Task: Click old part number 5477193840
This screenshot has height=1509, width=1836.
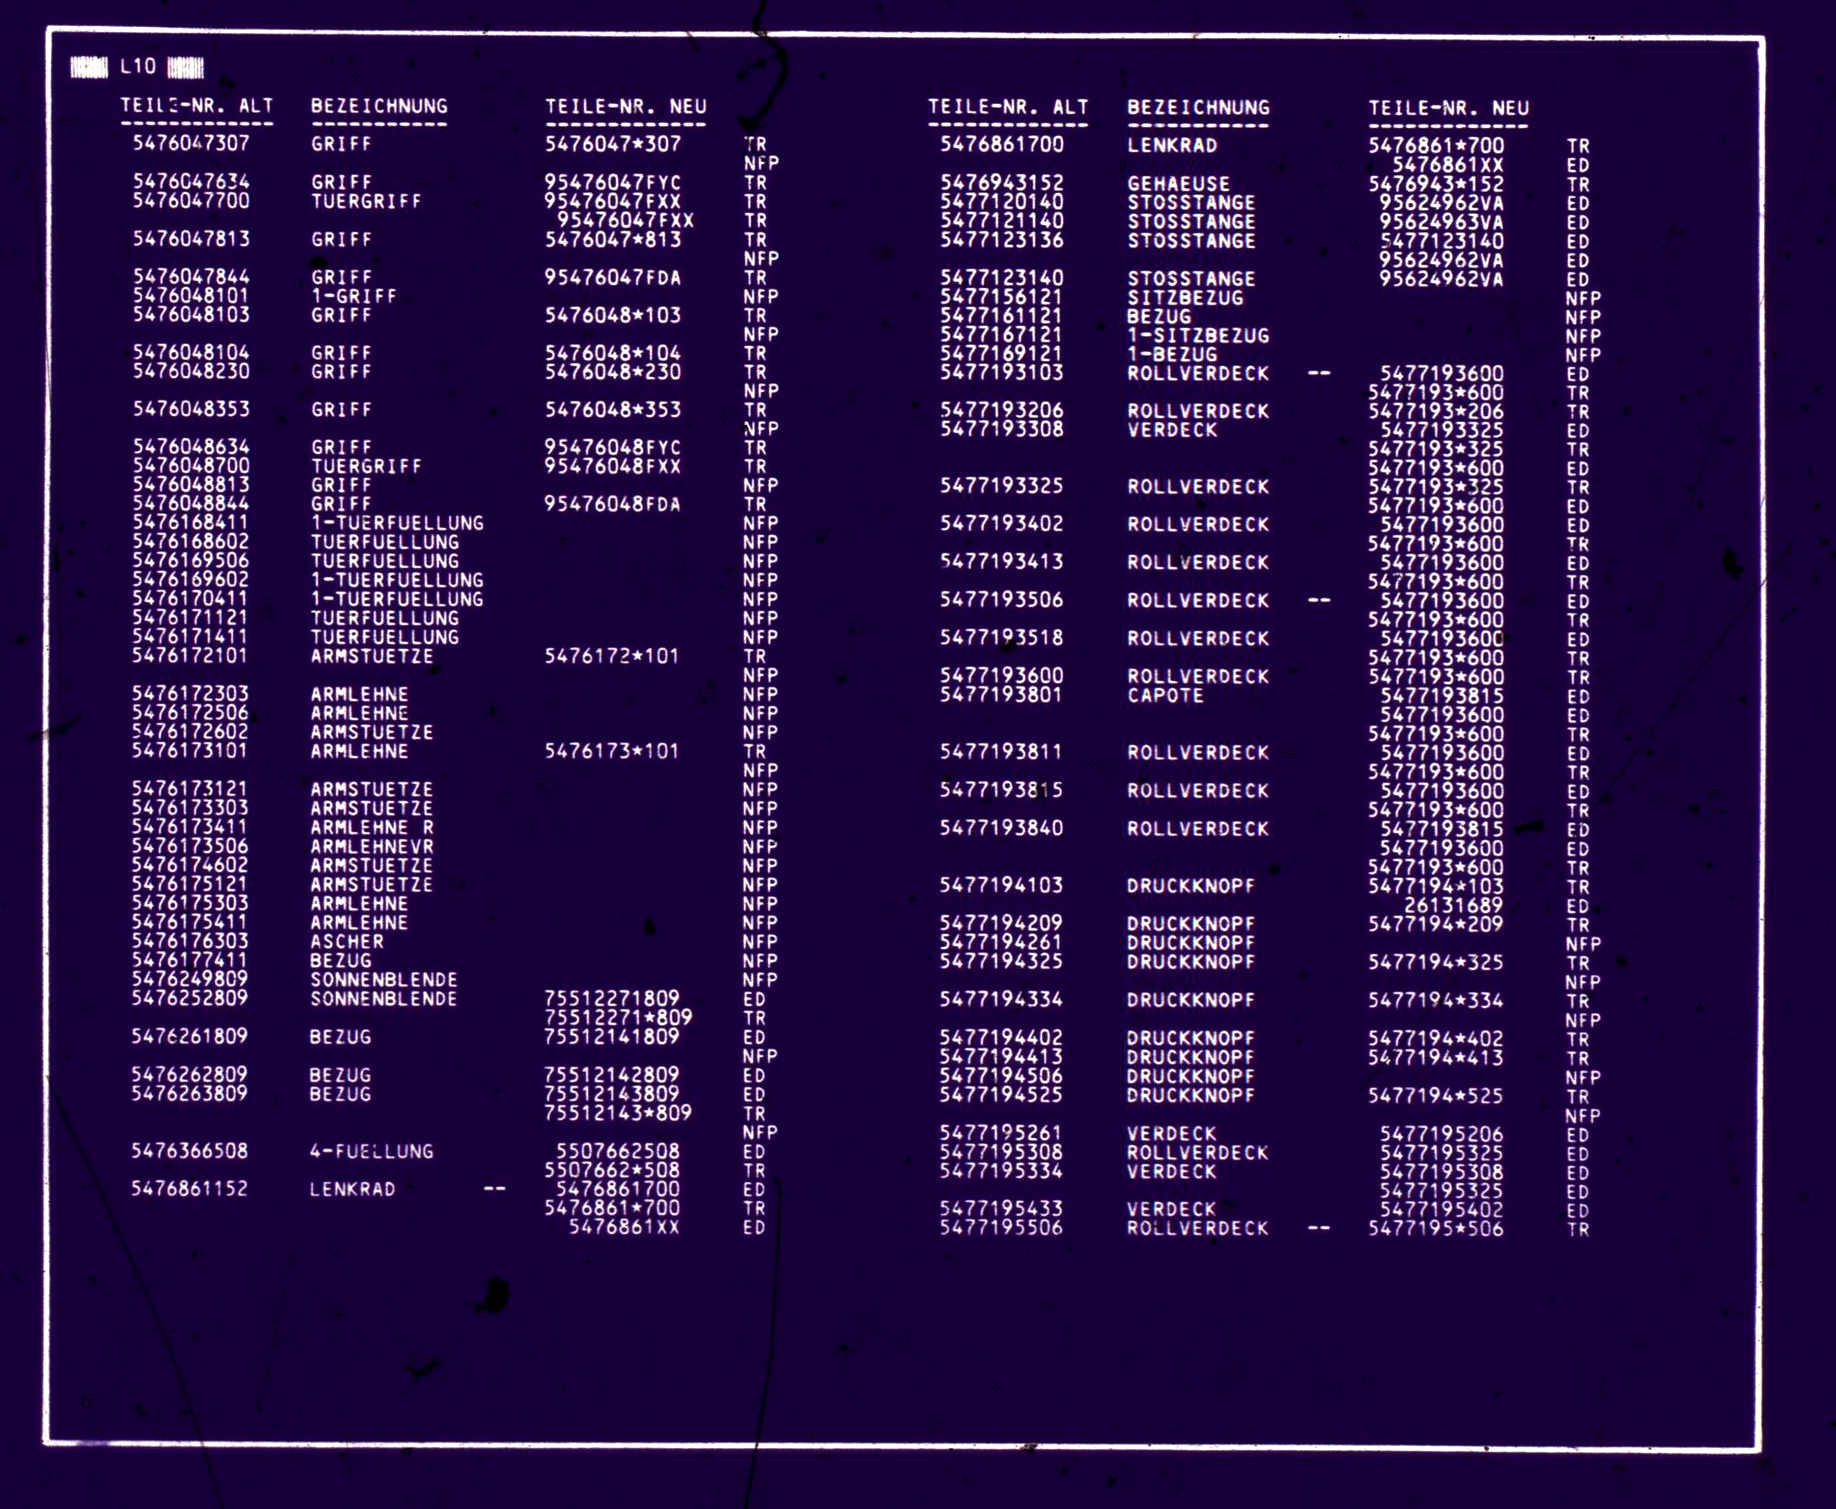Action: (x=1002, y=828)
